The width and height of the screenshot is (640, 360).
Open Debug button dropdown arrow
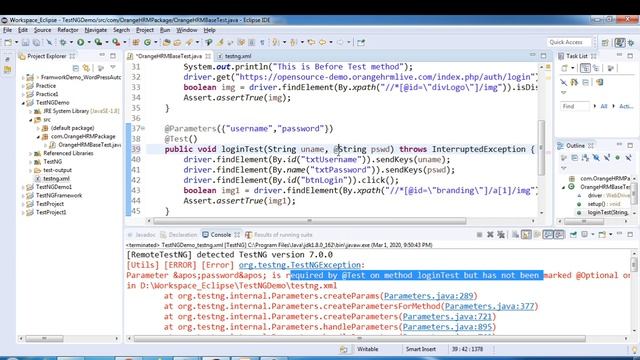(71, 42)
